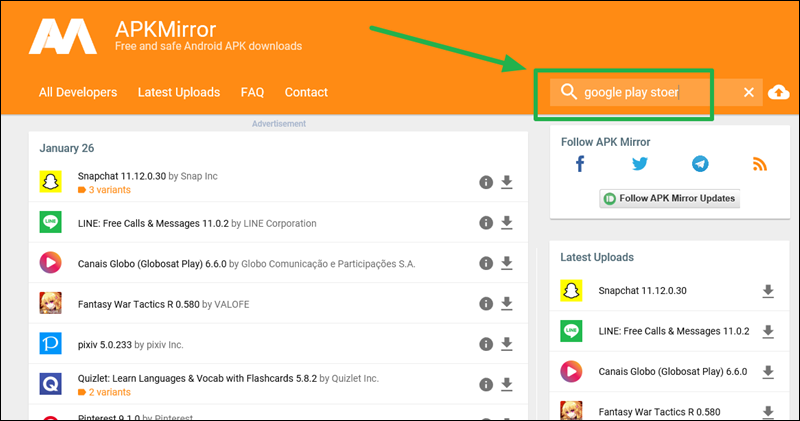This screenshot has width=800, height=421.
Task: Show info for Quizlet 5.8.2
Action: click(486, 385)
